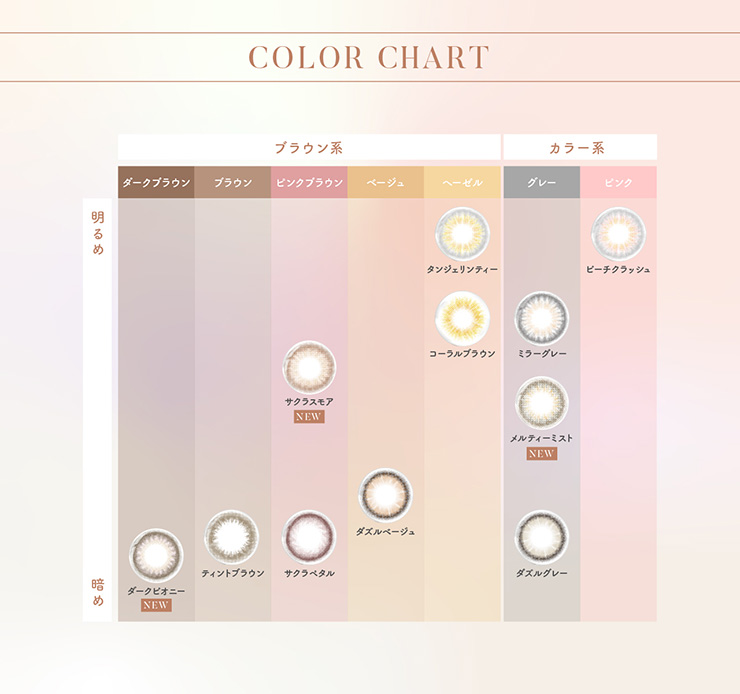Click the ダークピオニー lens image
Viewport: 740px width, 694px height.
pos(156,555)
